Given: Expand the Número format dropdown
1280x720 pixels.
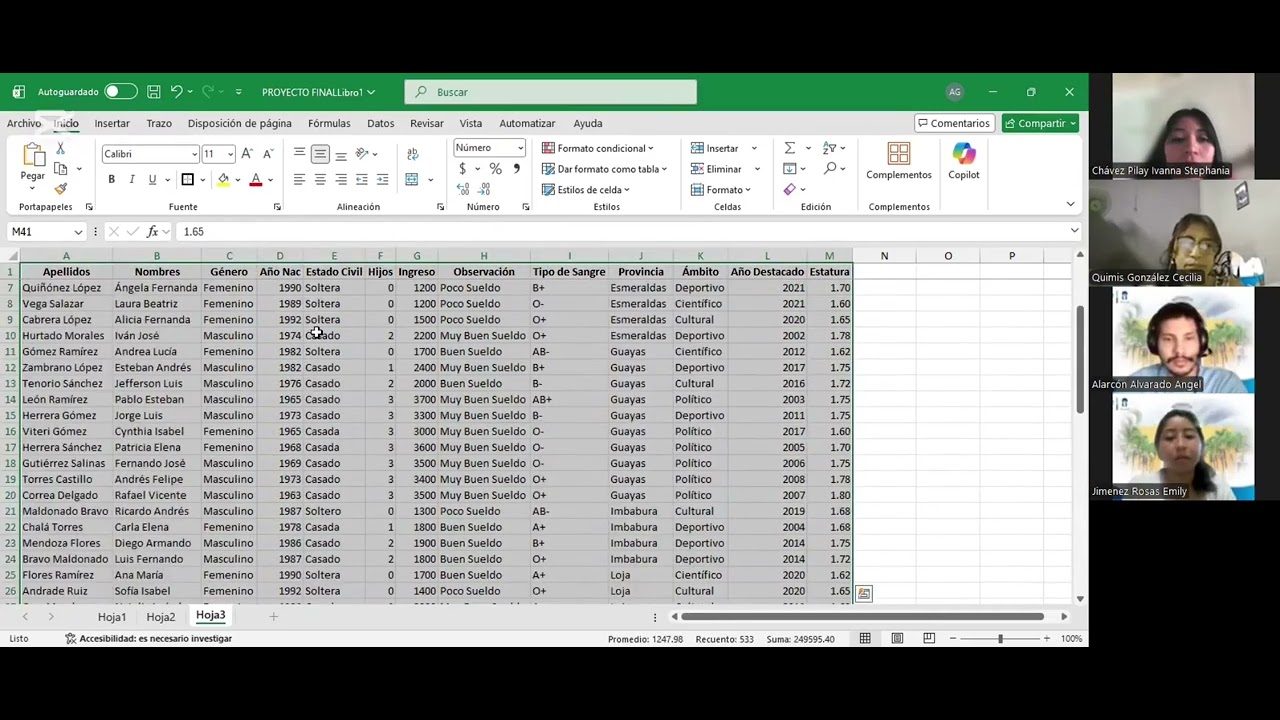Looking at the screenshot, I should pos(489,148).
